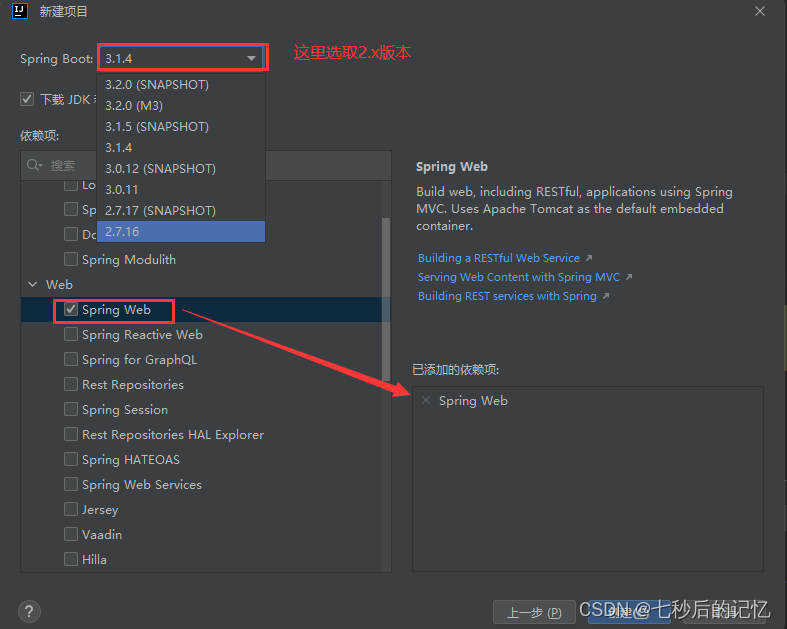Check Spring HATEOAS
This screenshot has width=787, height=629.
(x=71, y=459)
